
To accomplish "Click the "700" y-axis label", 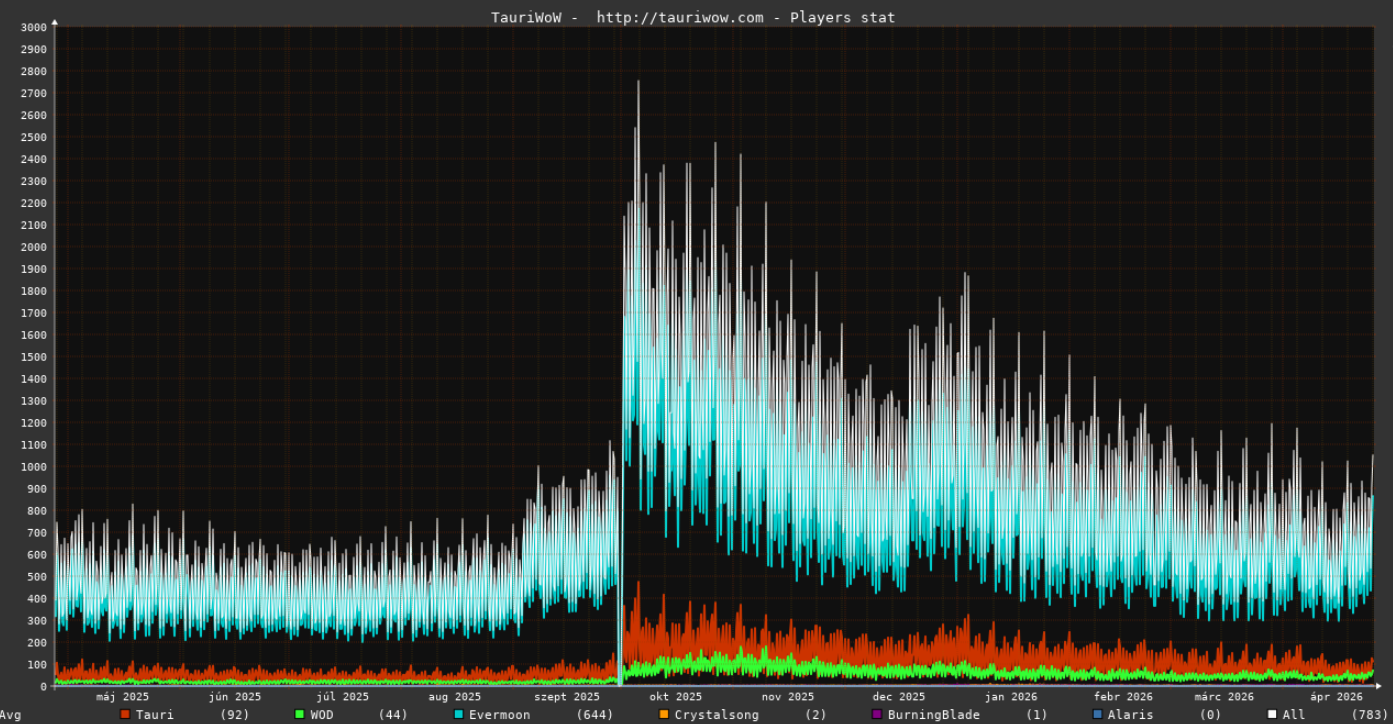I will coord(36,533).
